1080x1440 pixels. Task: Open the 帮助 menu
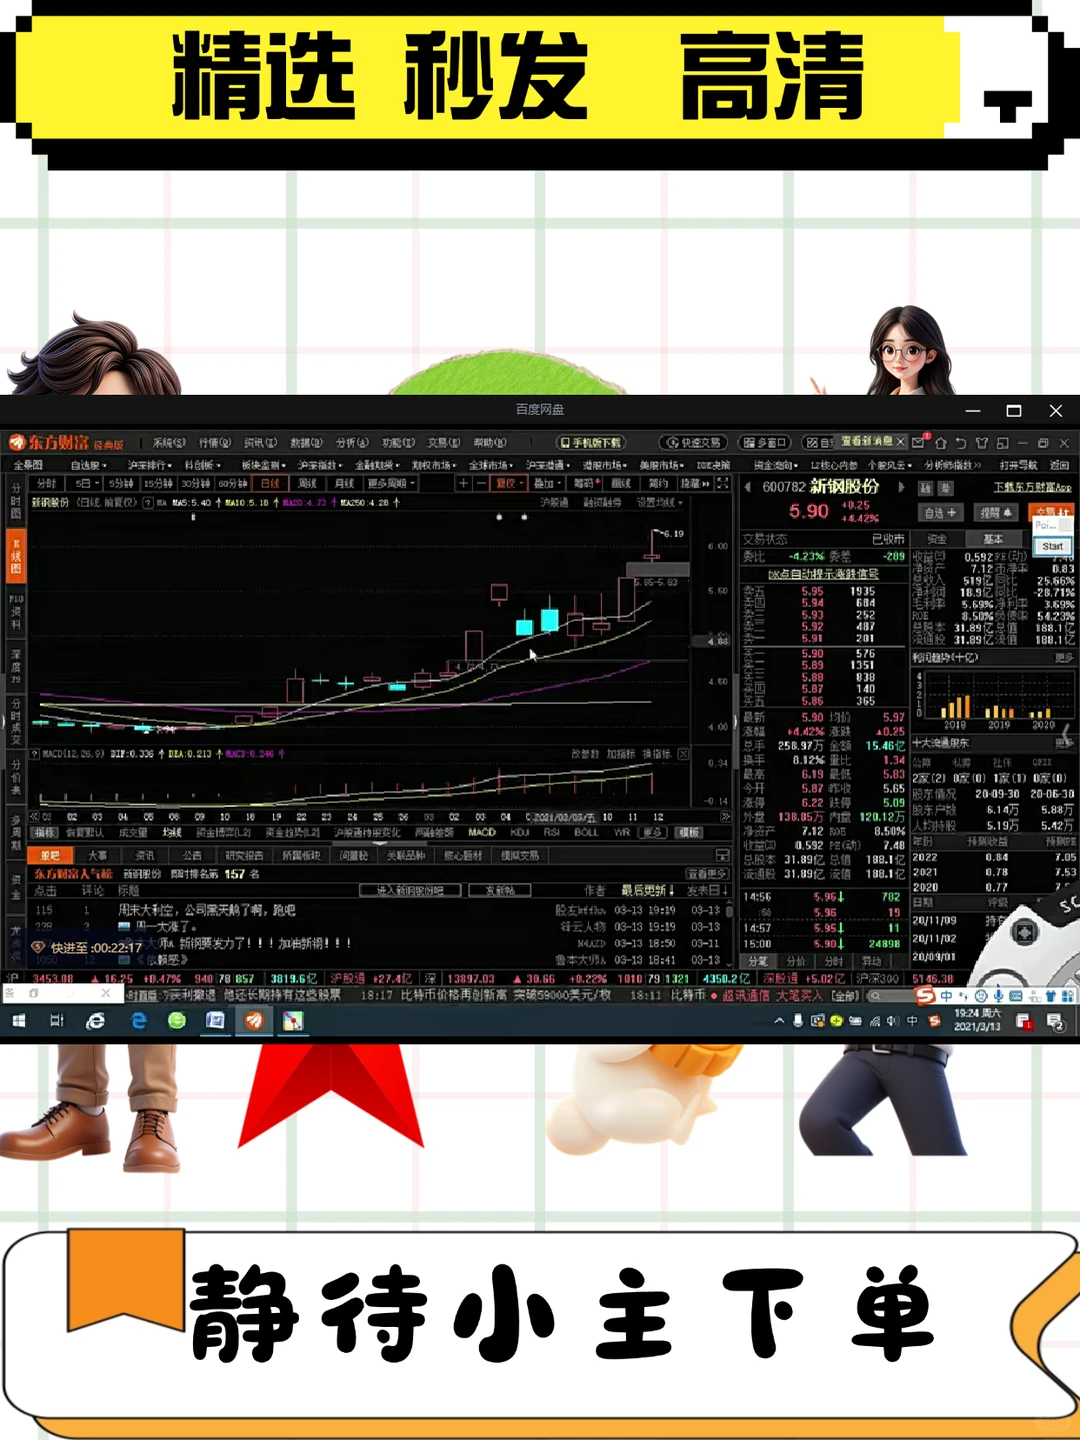click(x=490, y=442)
